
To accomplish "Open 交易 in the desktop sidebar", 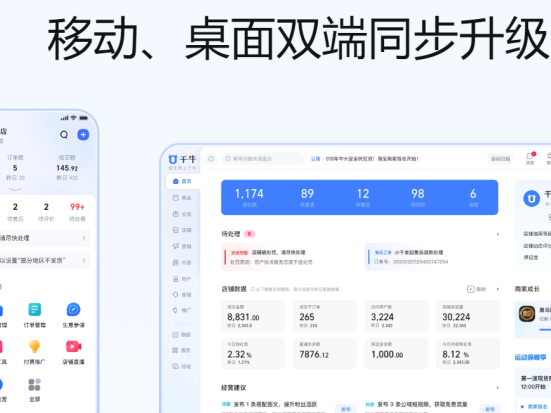I will pos(182,214).
